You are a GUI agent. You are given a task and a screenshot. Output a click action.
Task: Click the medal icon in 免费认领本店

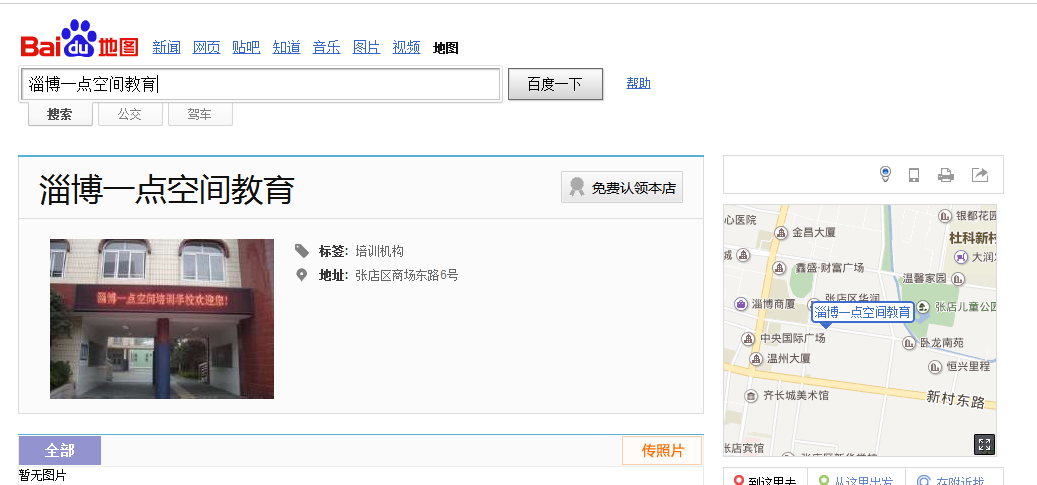click(577, 187)
